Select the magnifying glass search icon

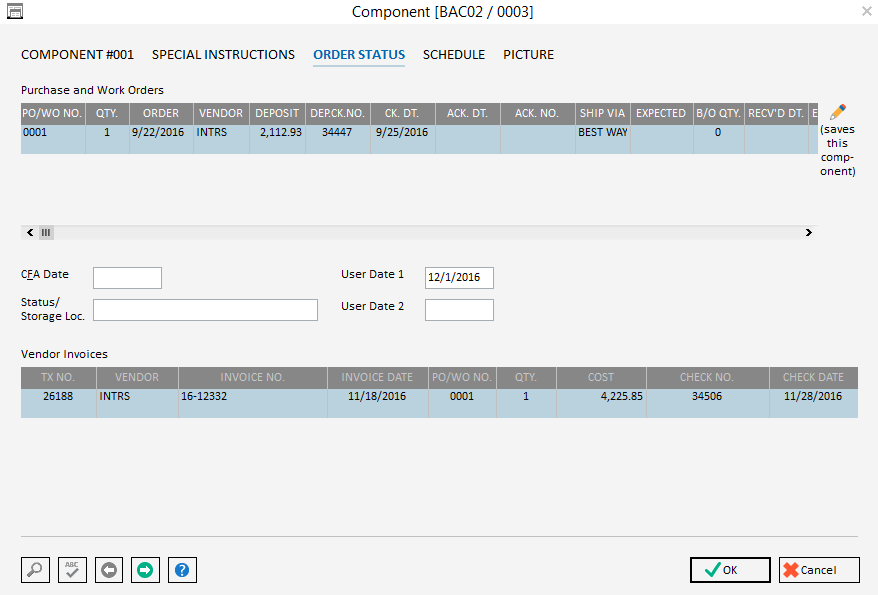pyautogui.click(x=35, y=569)
